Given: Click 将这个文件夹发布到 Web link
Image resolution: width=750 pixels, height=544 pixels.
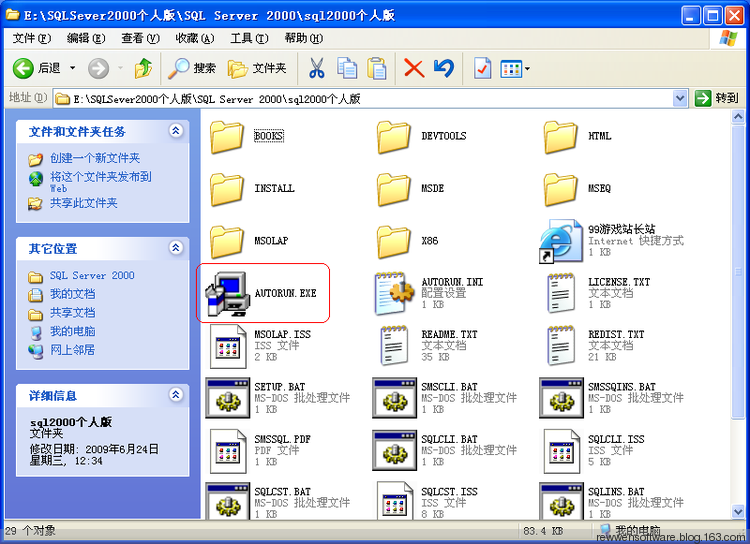Looking at the screenshot, I should click(x=101, y=182).
